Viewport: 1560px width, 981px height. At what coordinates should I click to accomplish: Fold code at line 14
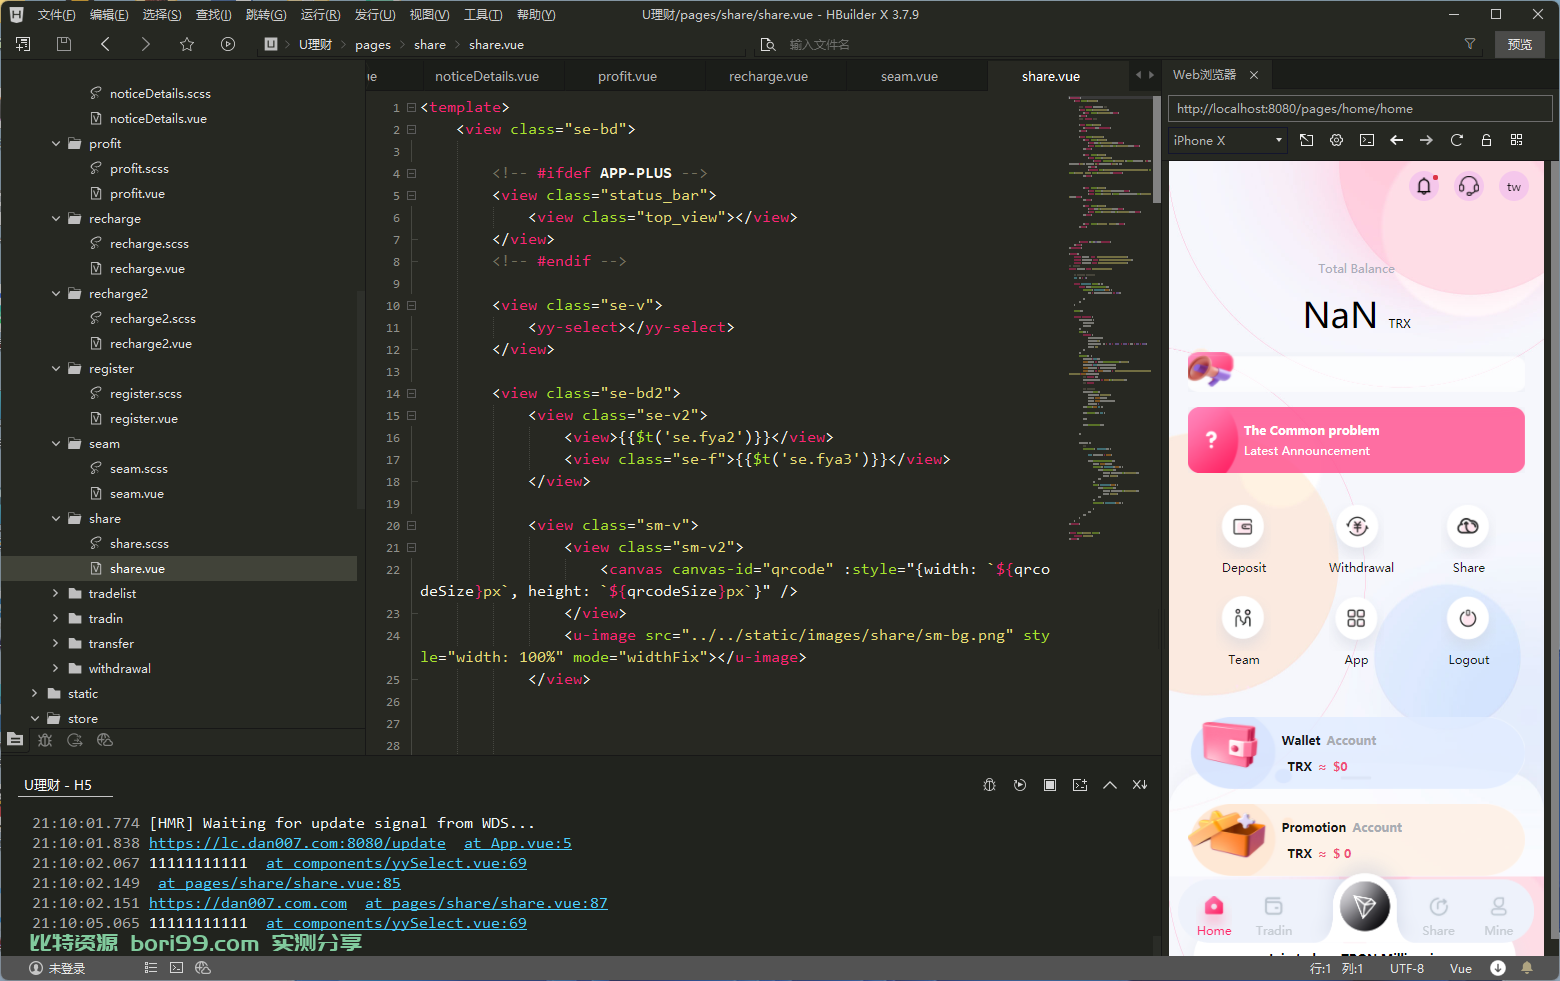click(411, 394)
